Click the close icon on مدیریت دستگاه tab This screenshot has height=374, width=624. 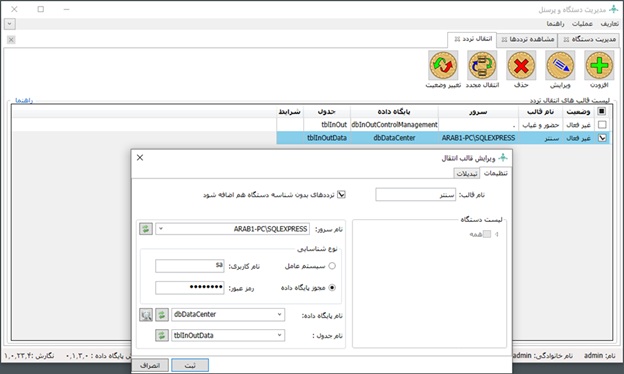click(566, 39)
